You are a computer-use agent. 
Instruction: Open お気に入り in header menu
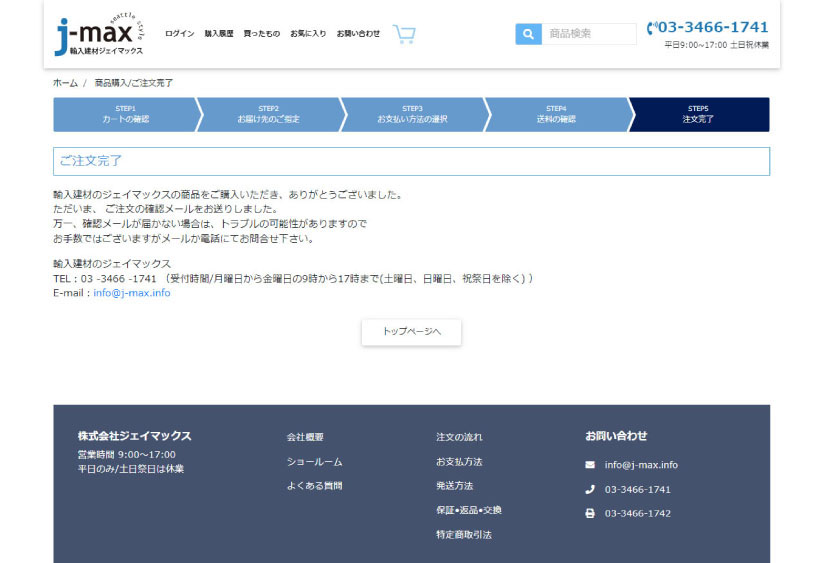308,34
